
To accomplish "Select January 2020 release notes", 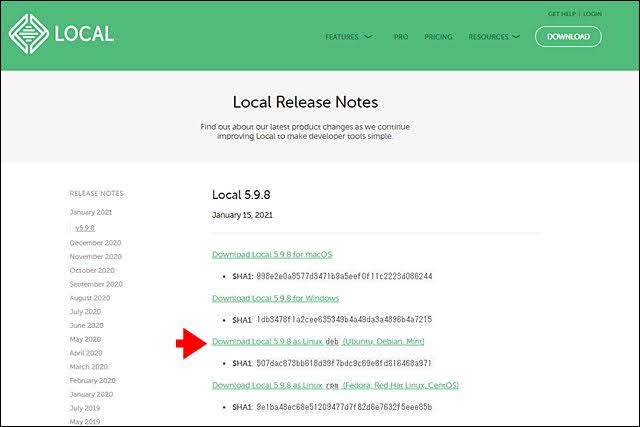I will pos(91,395).
